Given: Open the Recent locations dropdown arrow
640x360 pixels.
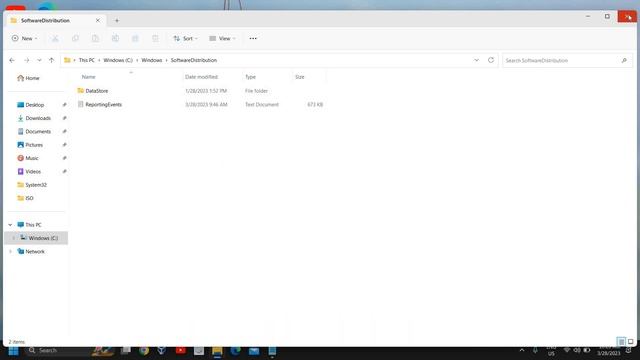Looking at the screenshot, I should pyautogui.click(x=39, y=60).
